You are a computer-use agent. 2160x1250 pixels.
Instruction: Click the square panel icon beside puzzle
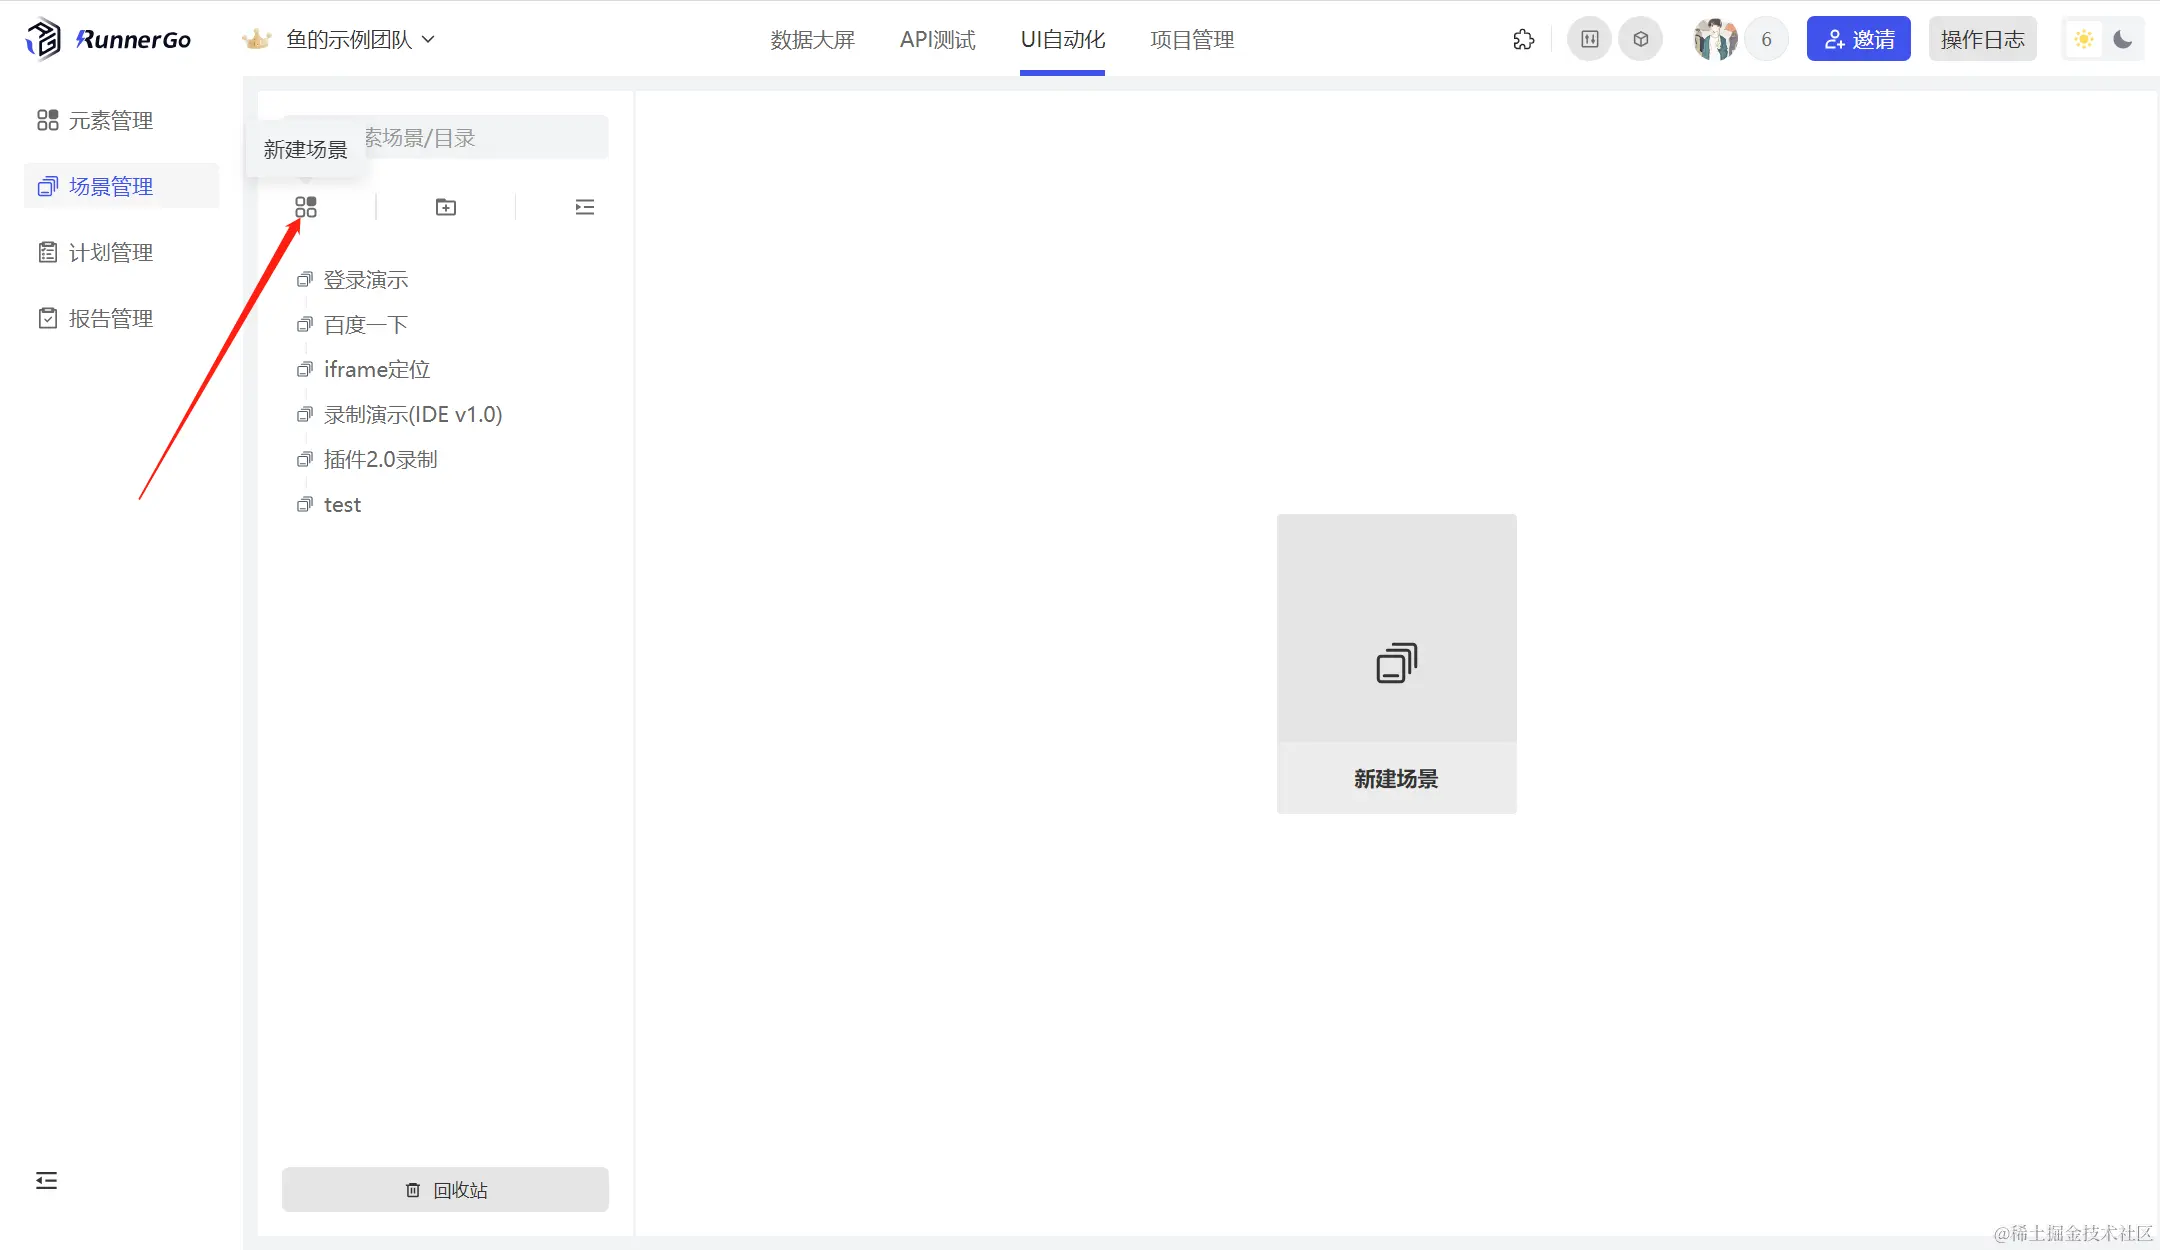1589,39
